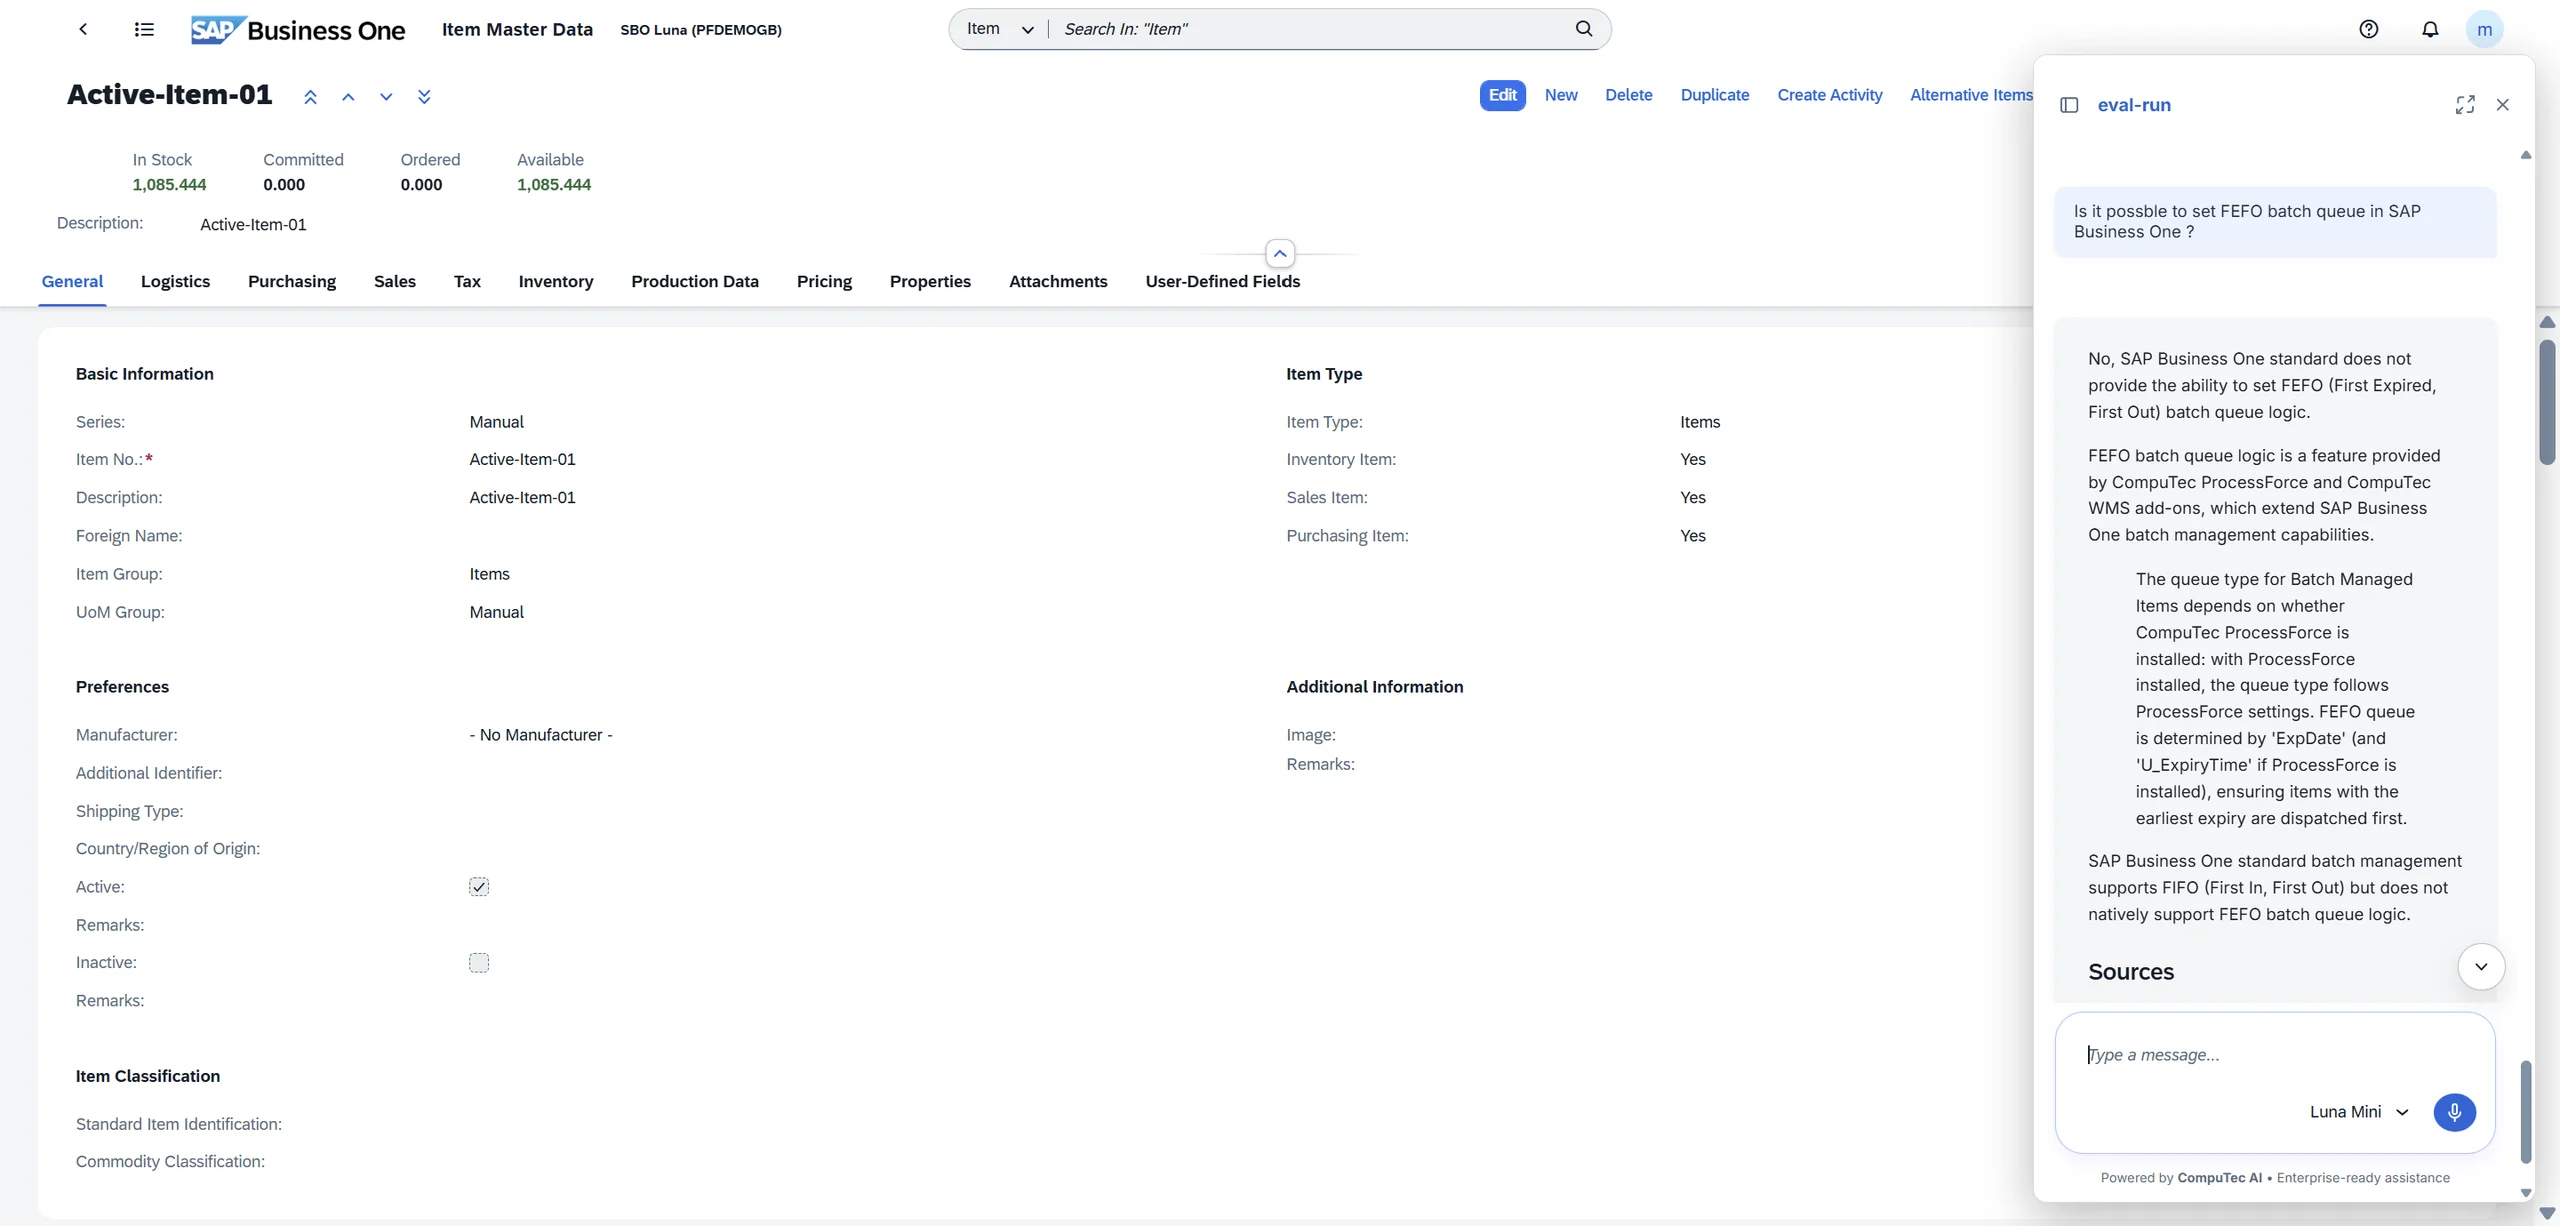Click the New button
2560x1226 pixels.
[1561, 95]
